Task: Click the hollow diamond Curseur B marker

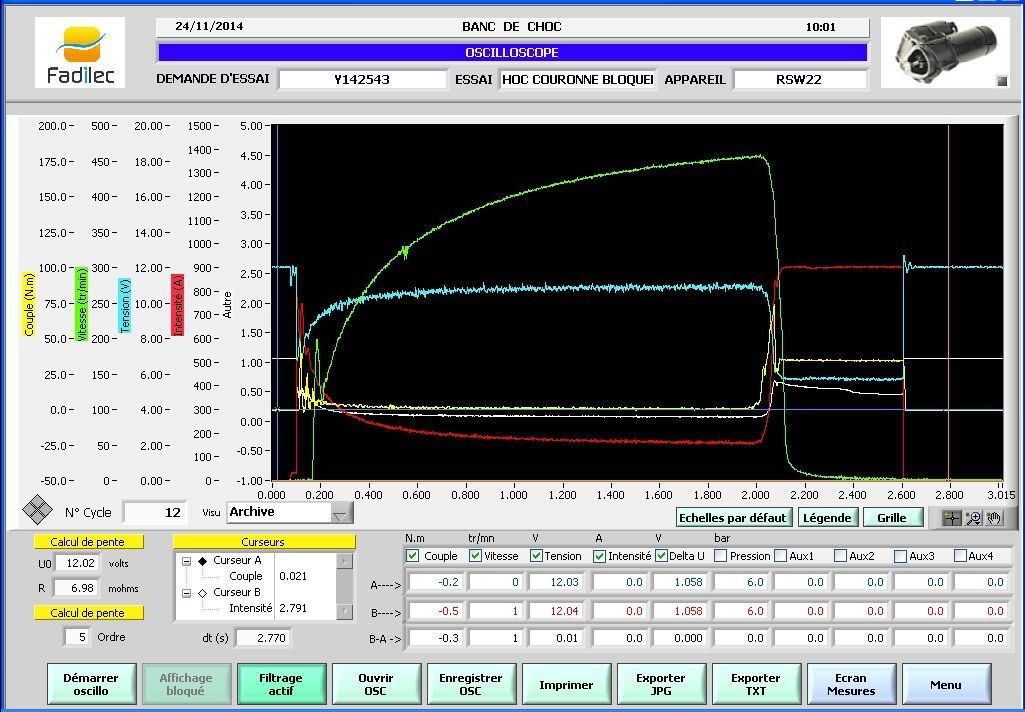Action: tap(203, 592)
